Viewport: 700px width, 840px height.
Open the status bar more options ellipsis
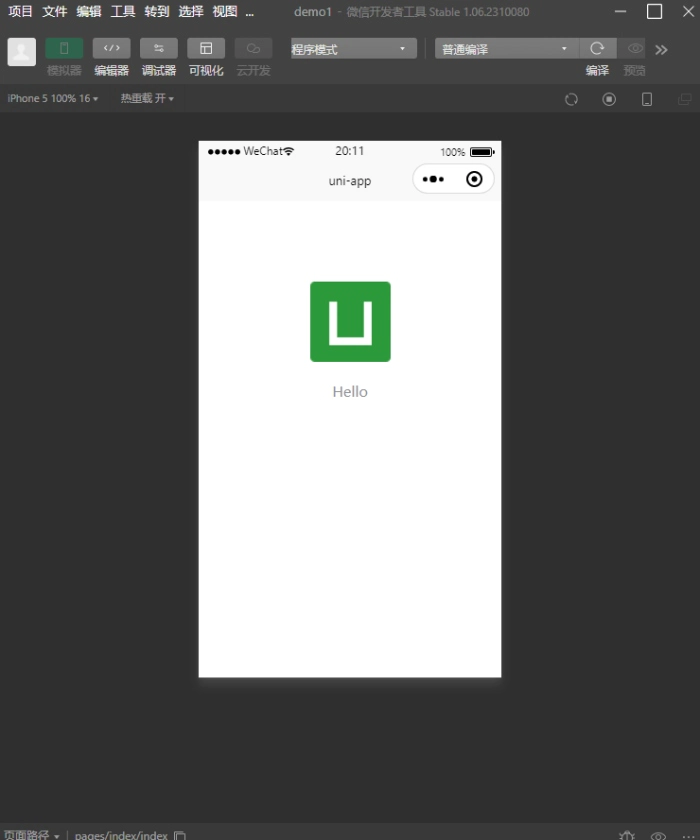point(688,836)
